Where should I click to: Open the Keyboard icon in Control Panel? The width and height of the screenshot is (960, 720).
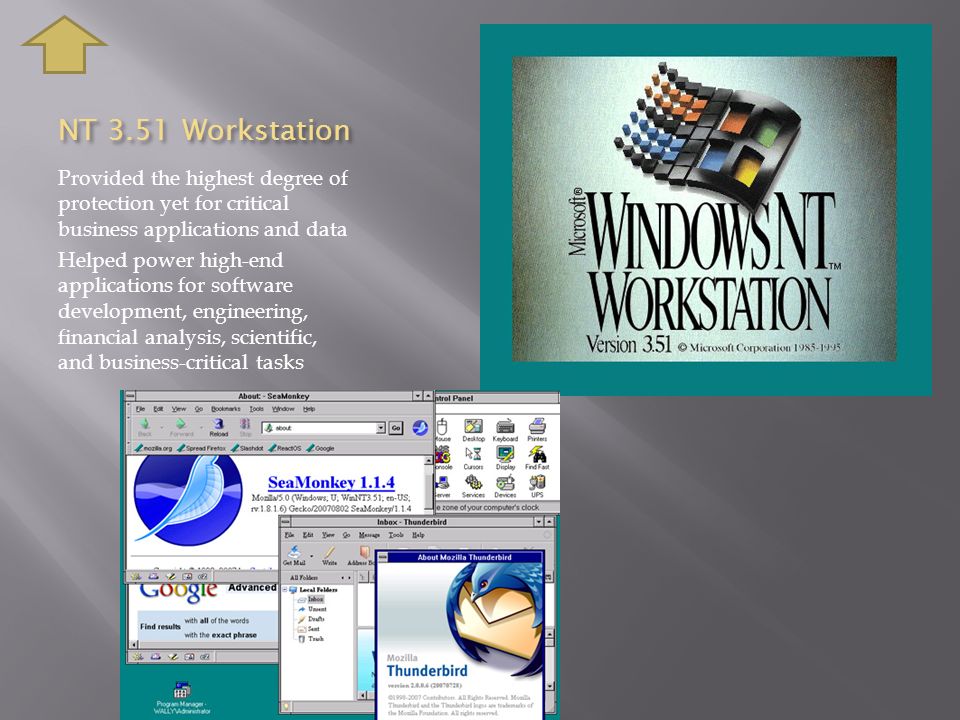coord(505,430)
